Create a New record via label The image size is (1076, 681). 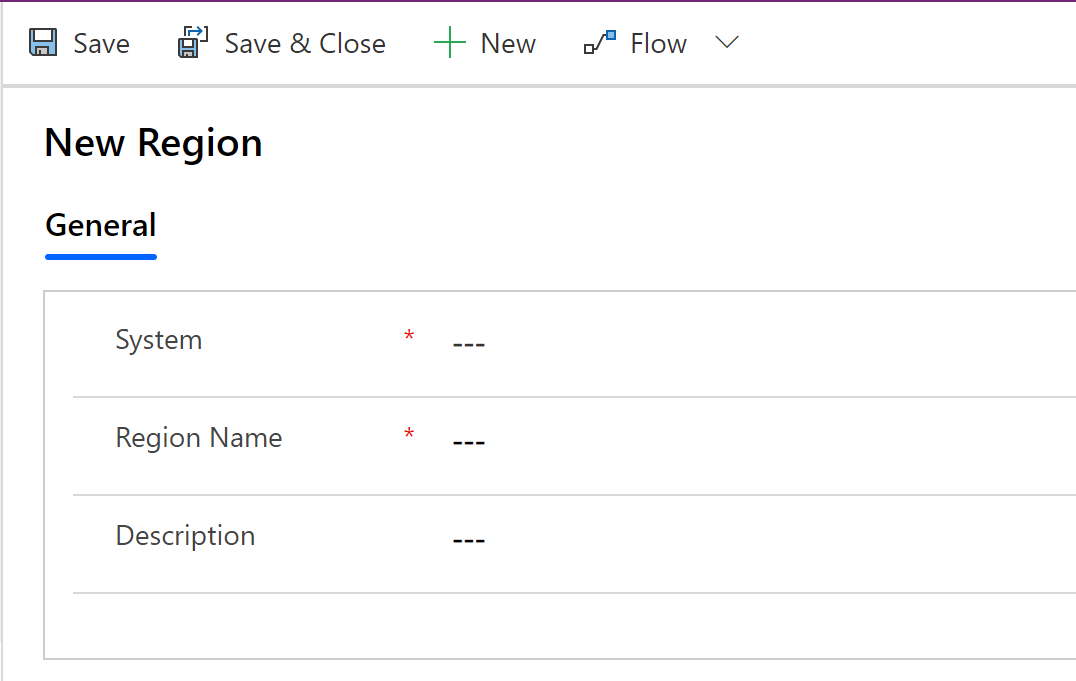click(x=508, y=44)
